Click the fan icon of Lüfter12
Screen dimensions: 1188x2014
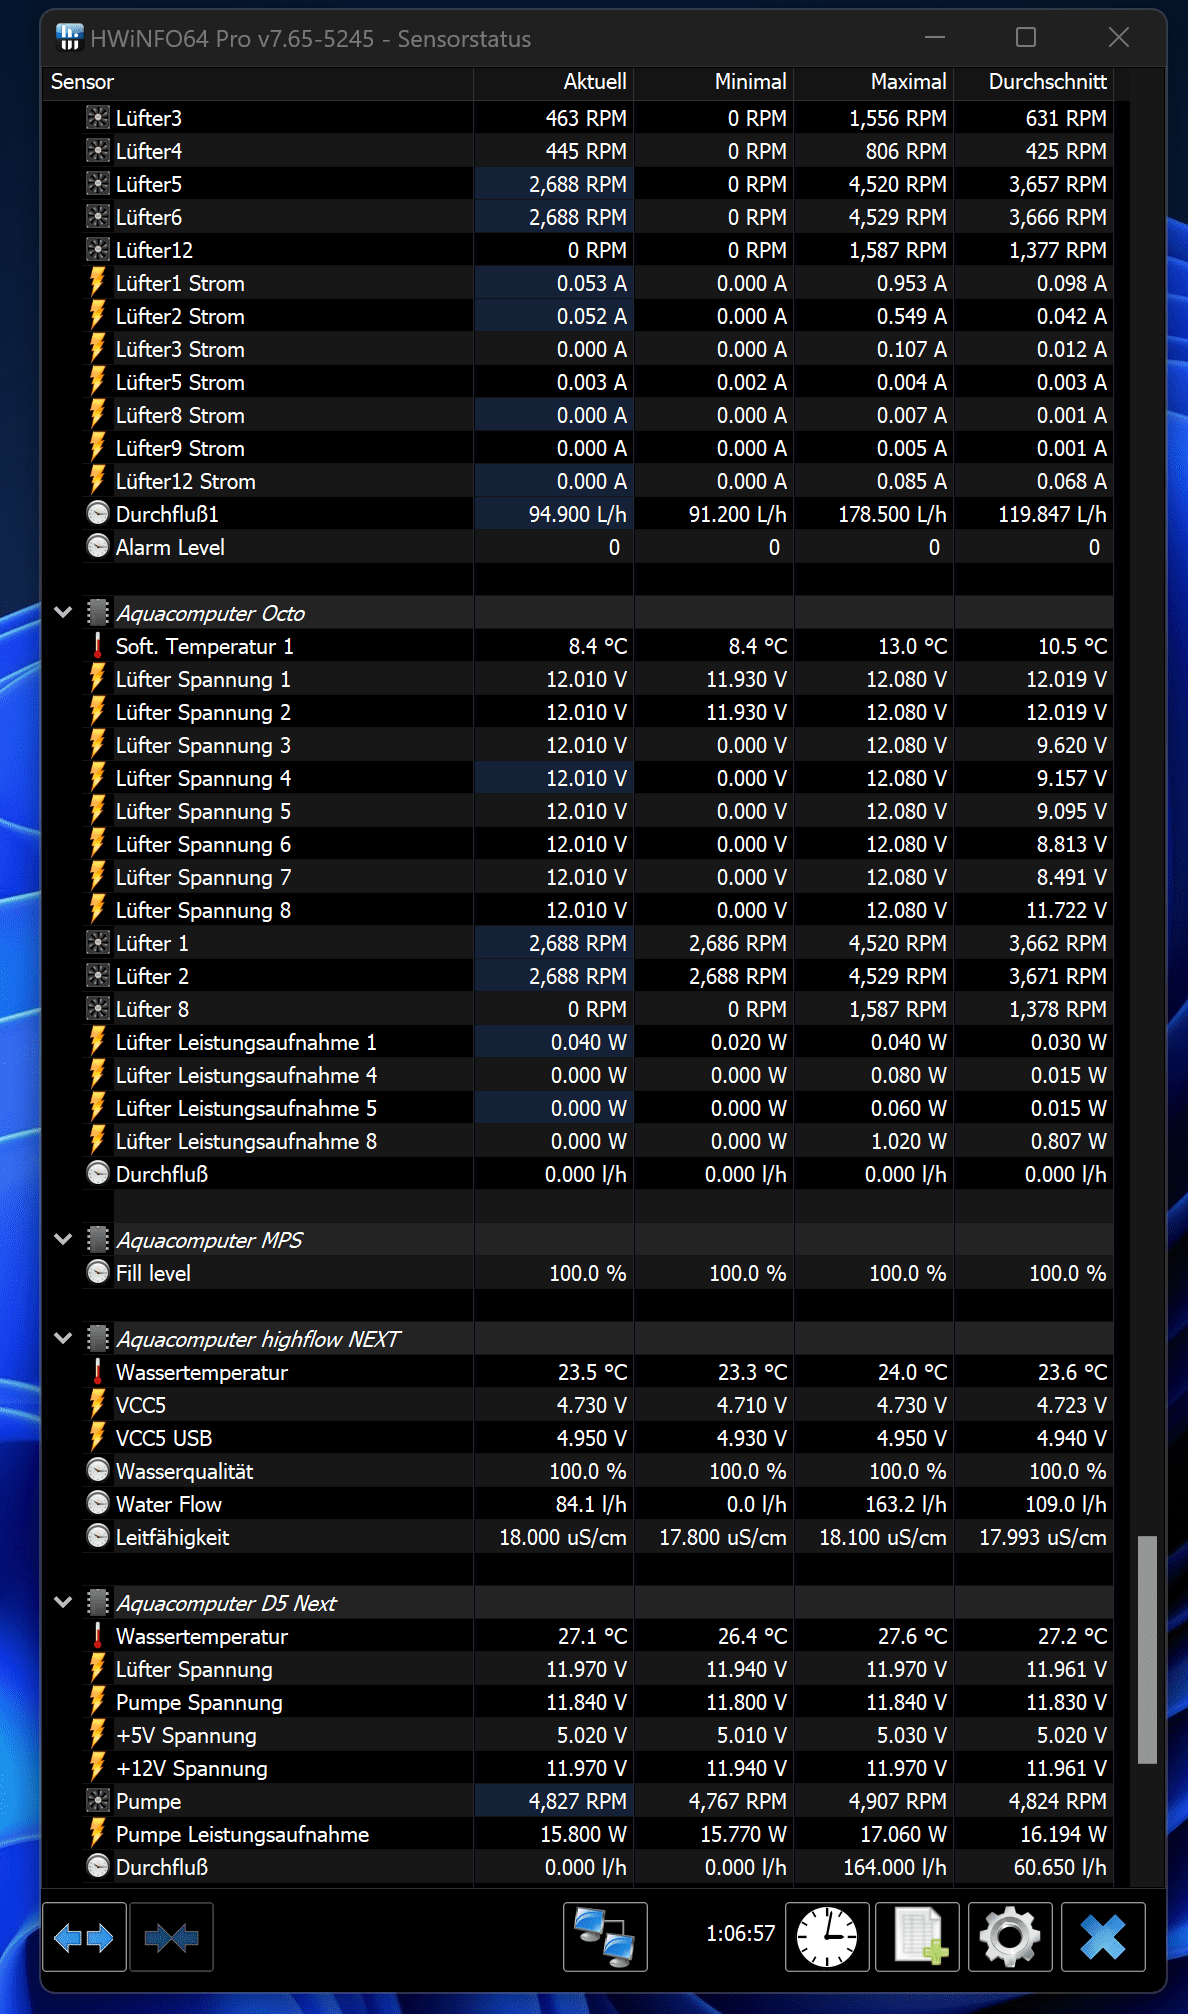tap(98, 250)
